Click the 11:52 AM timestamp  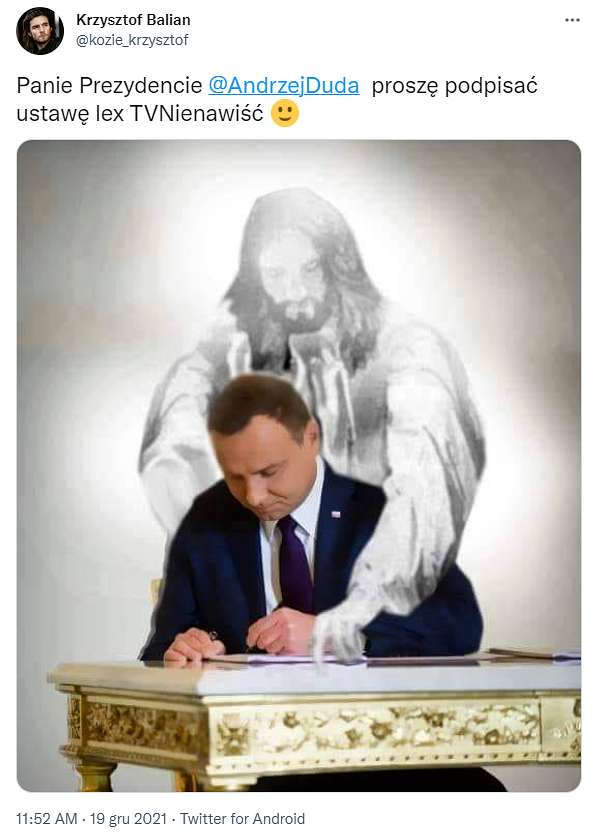(47, 819)
